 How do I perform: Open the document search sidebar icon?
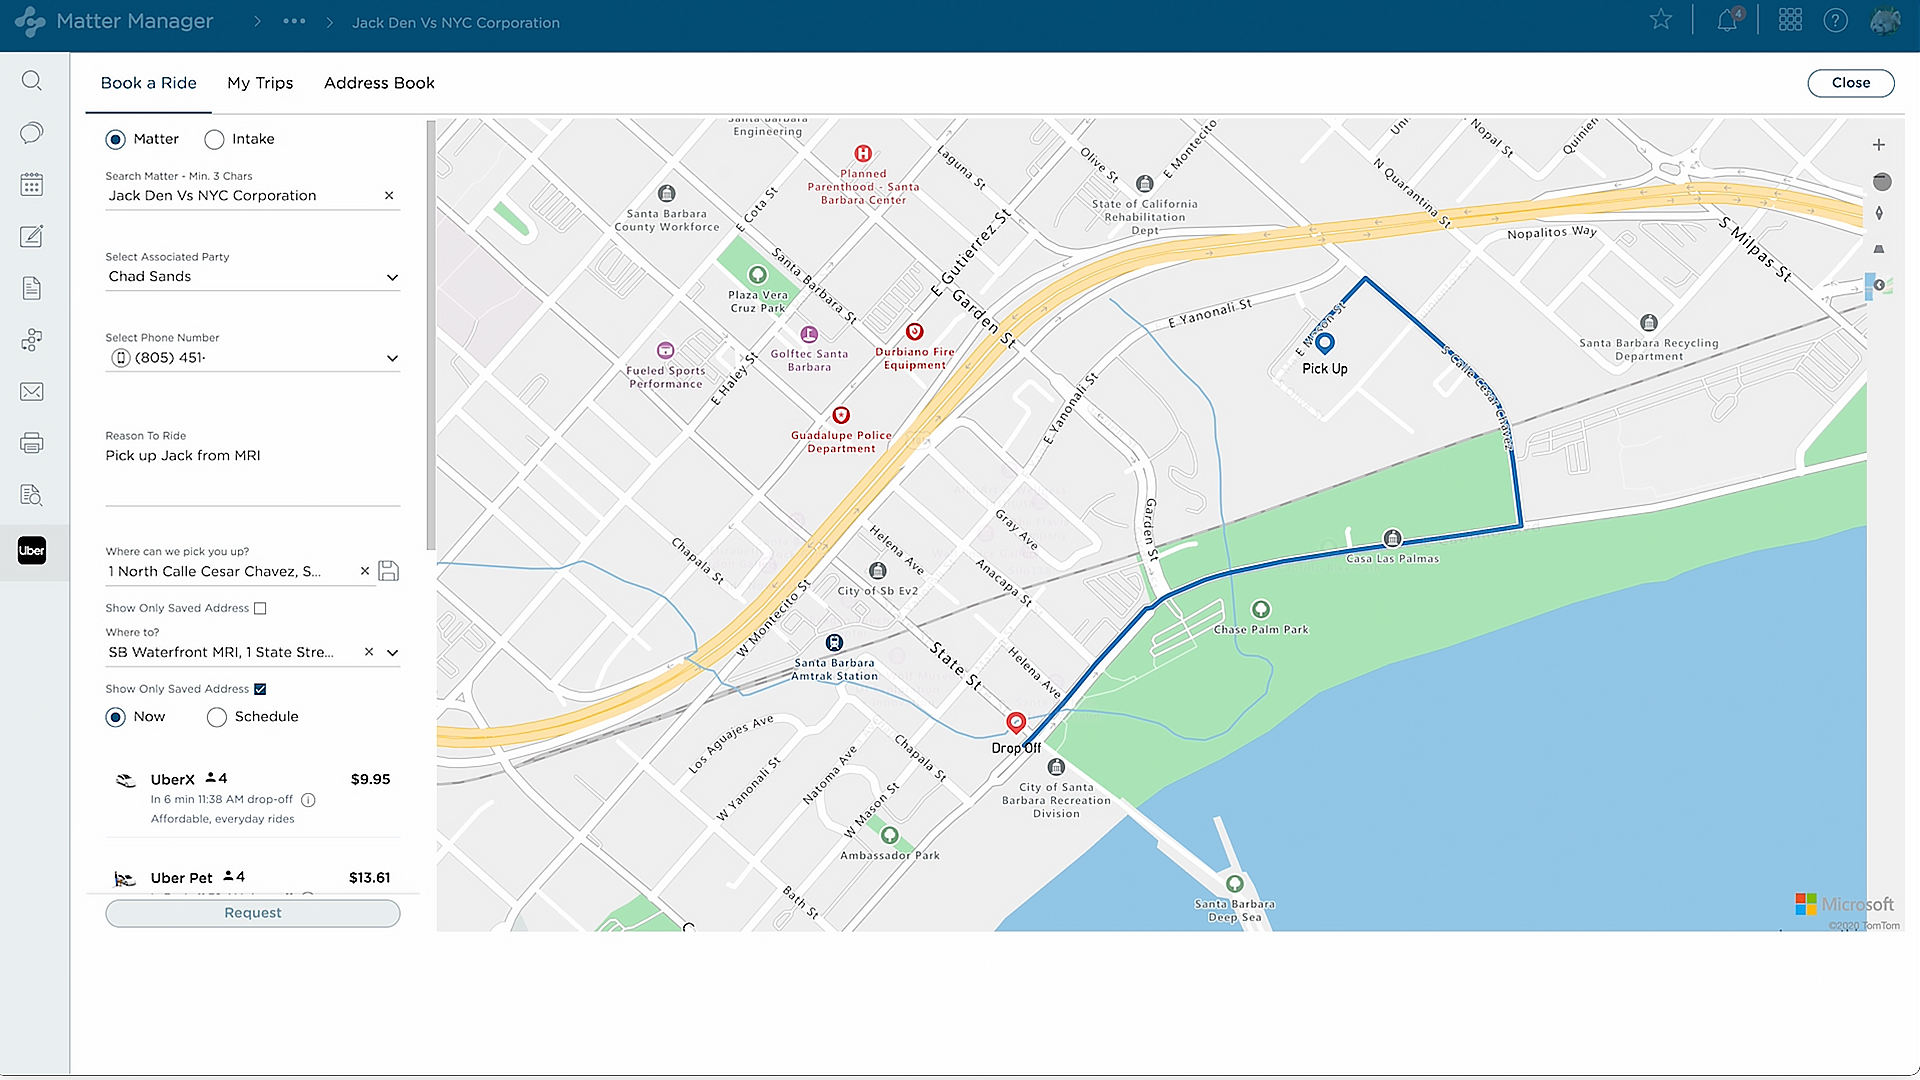(x=32, y=495)
